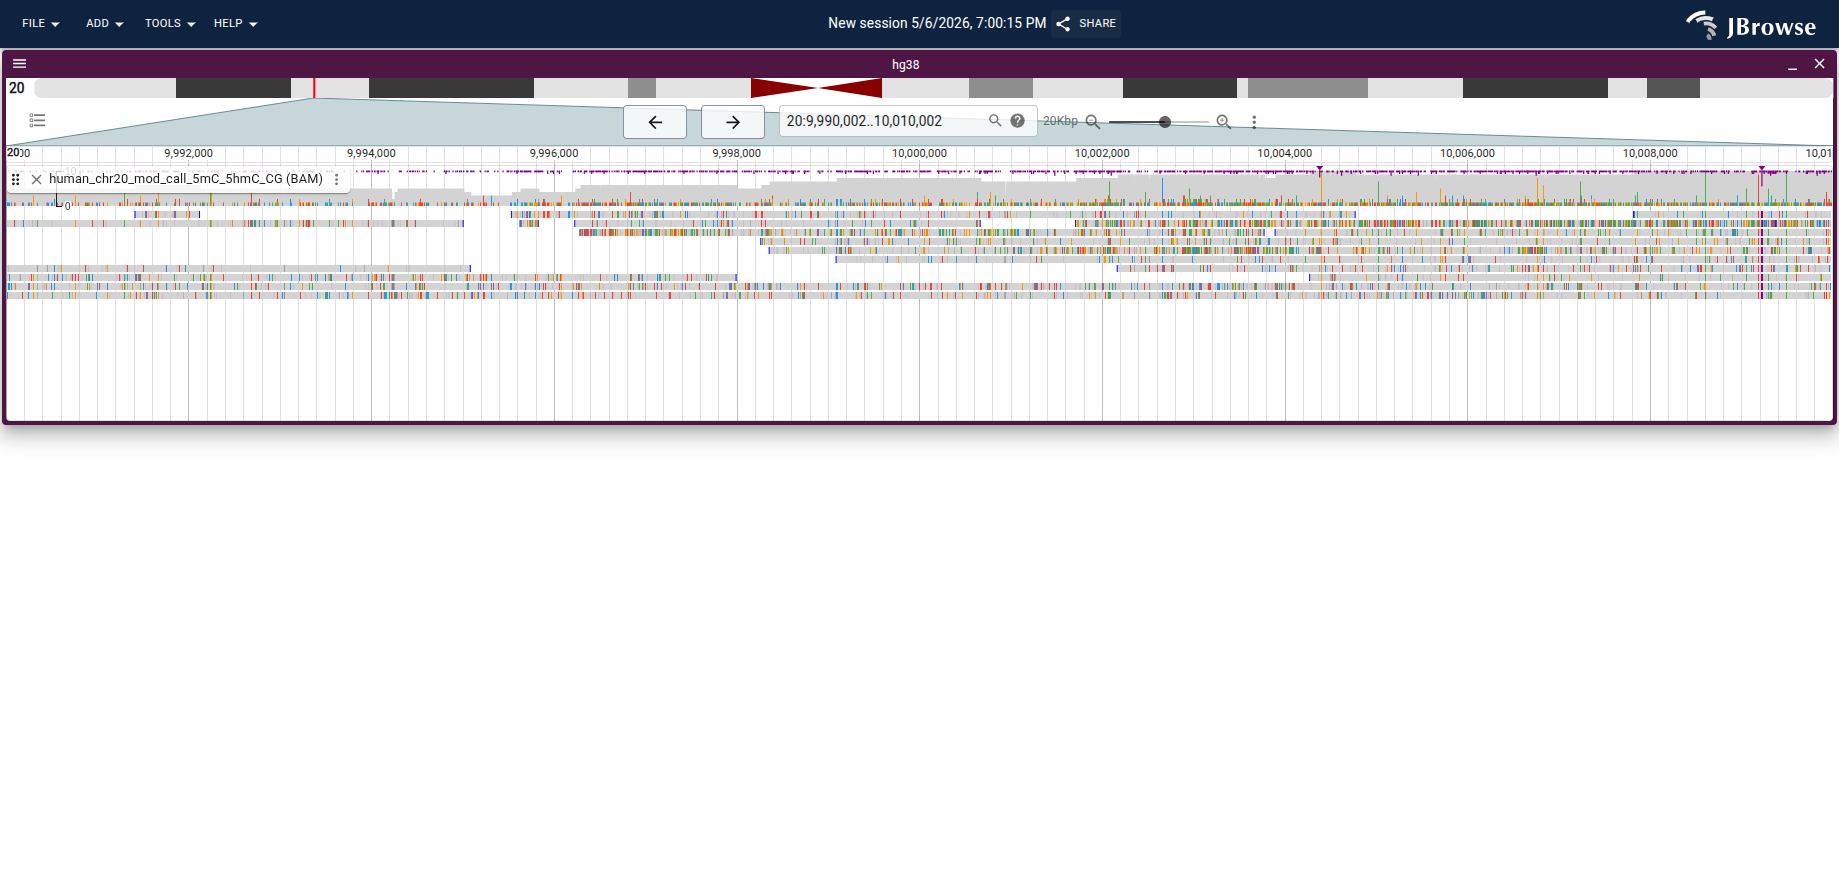Click the JBrowse logo
Viewport: 1839px width, 886px height.
1751,25
